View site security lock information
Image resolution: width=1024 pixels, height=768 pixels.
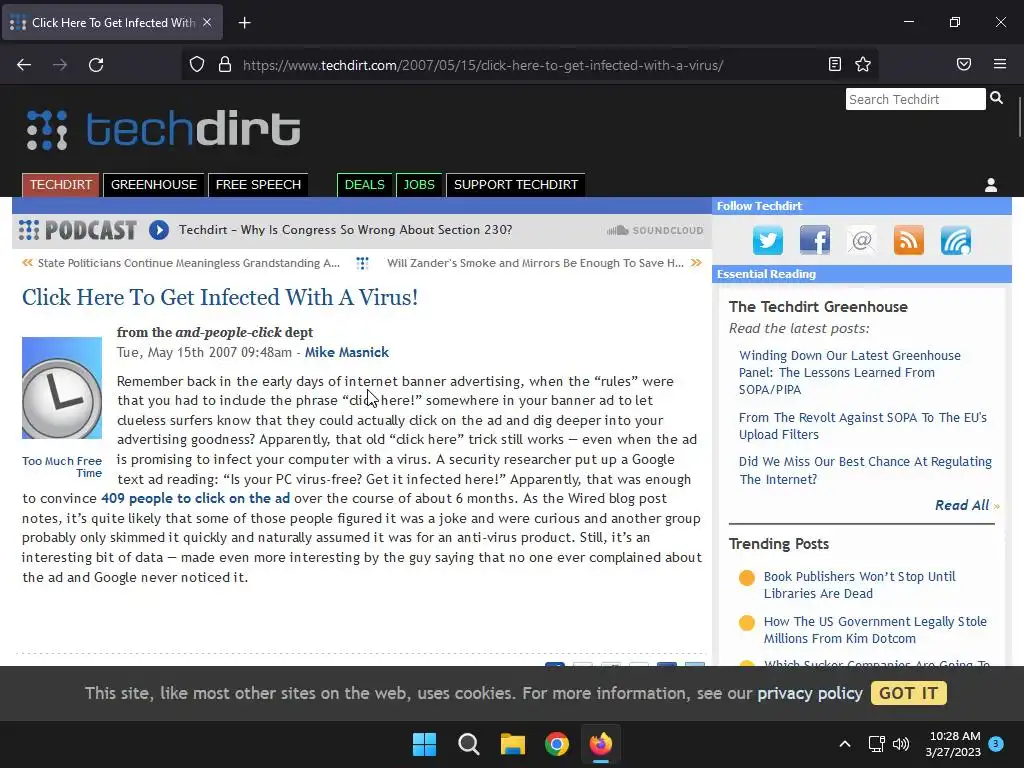225,65
